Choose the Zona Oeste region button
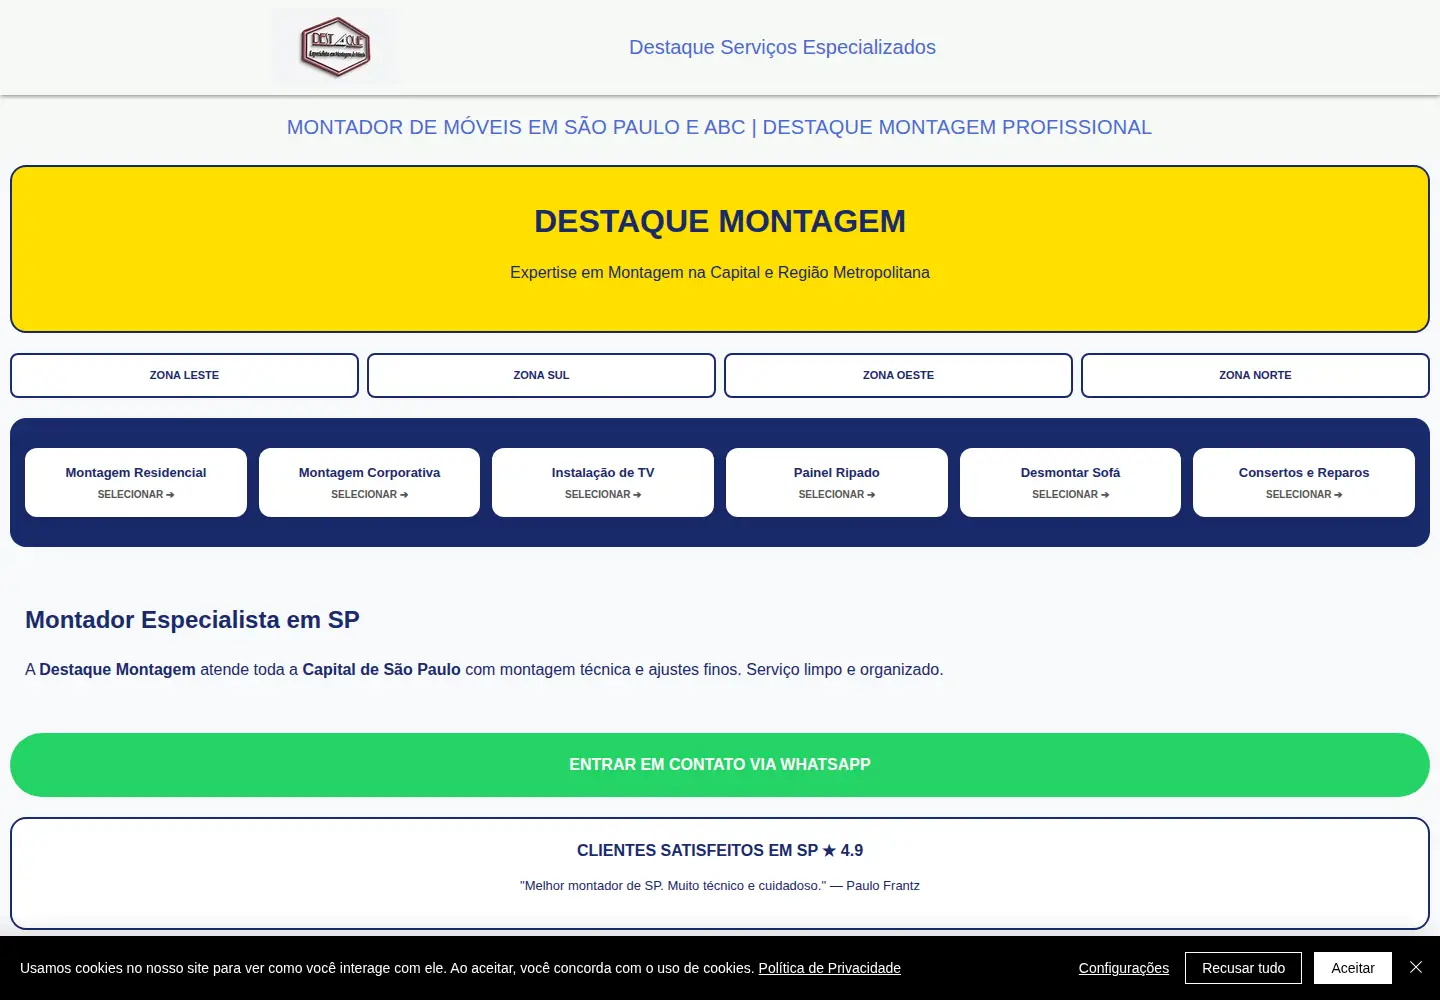 coord(898,375)
